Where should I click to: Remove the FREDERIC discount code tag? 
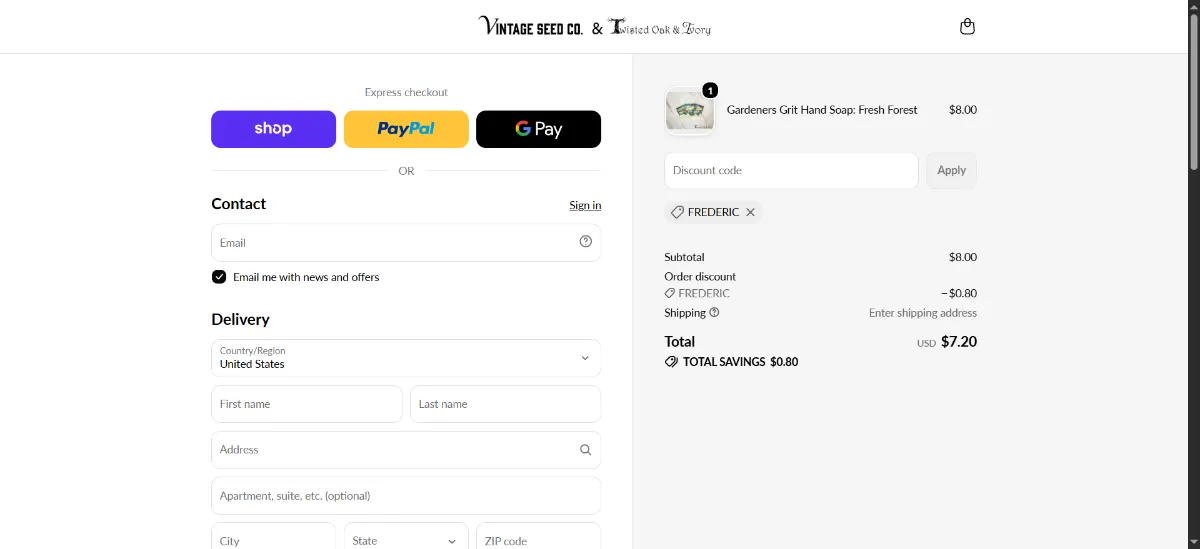750,212
